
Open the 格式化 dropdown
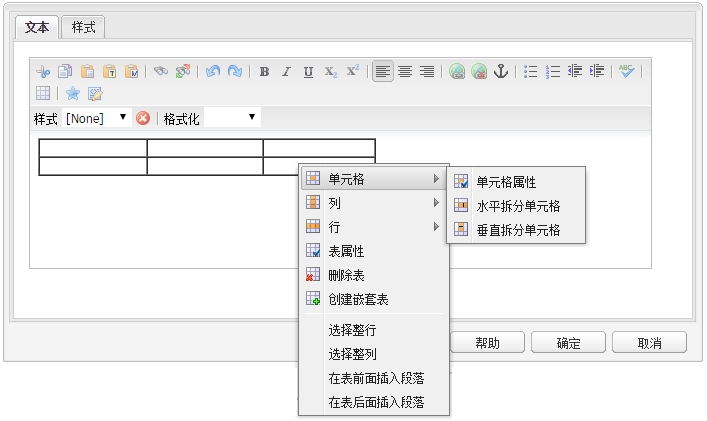pos(232,118)
